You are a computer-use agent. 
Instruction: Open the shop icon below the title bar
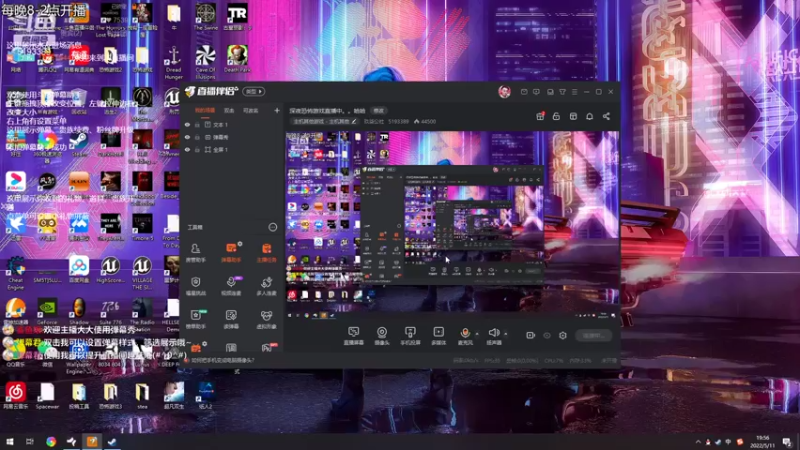(573, 116)
